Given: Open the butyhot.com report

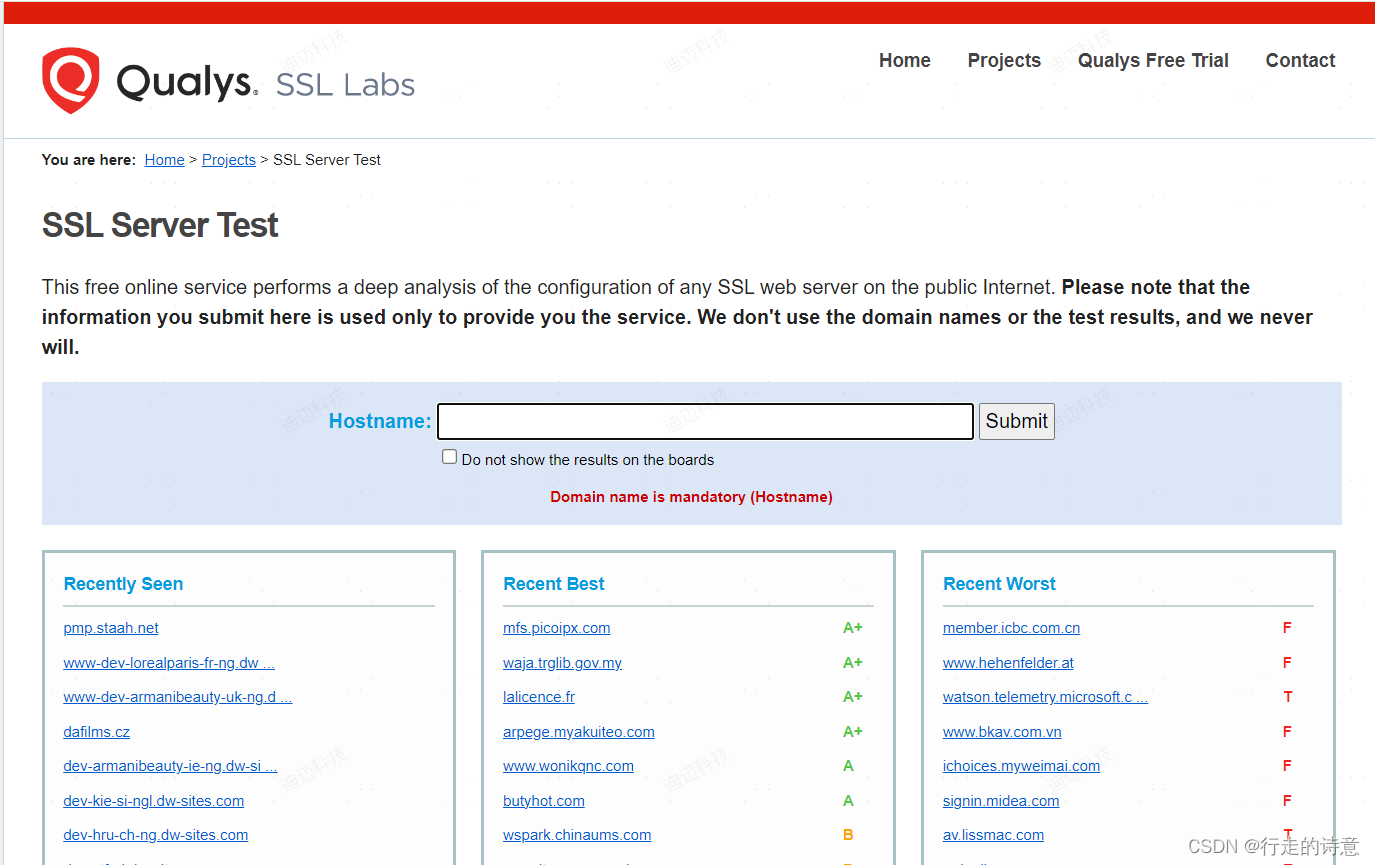Looking at the screenshot, I should point(543,800).
